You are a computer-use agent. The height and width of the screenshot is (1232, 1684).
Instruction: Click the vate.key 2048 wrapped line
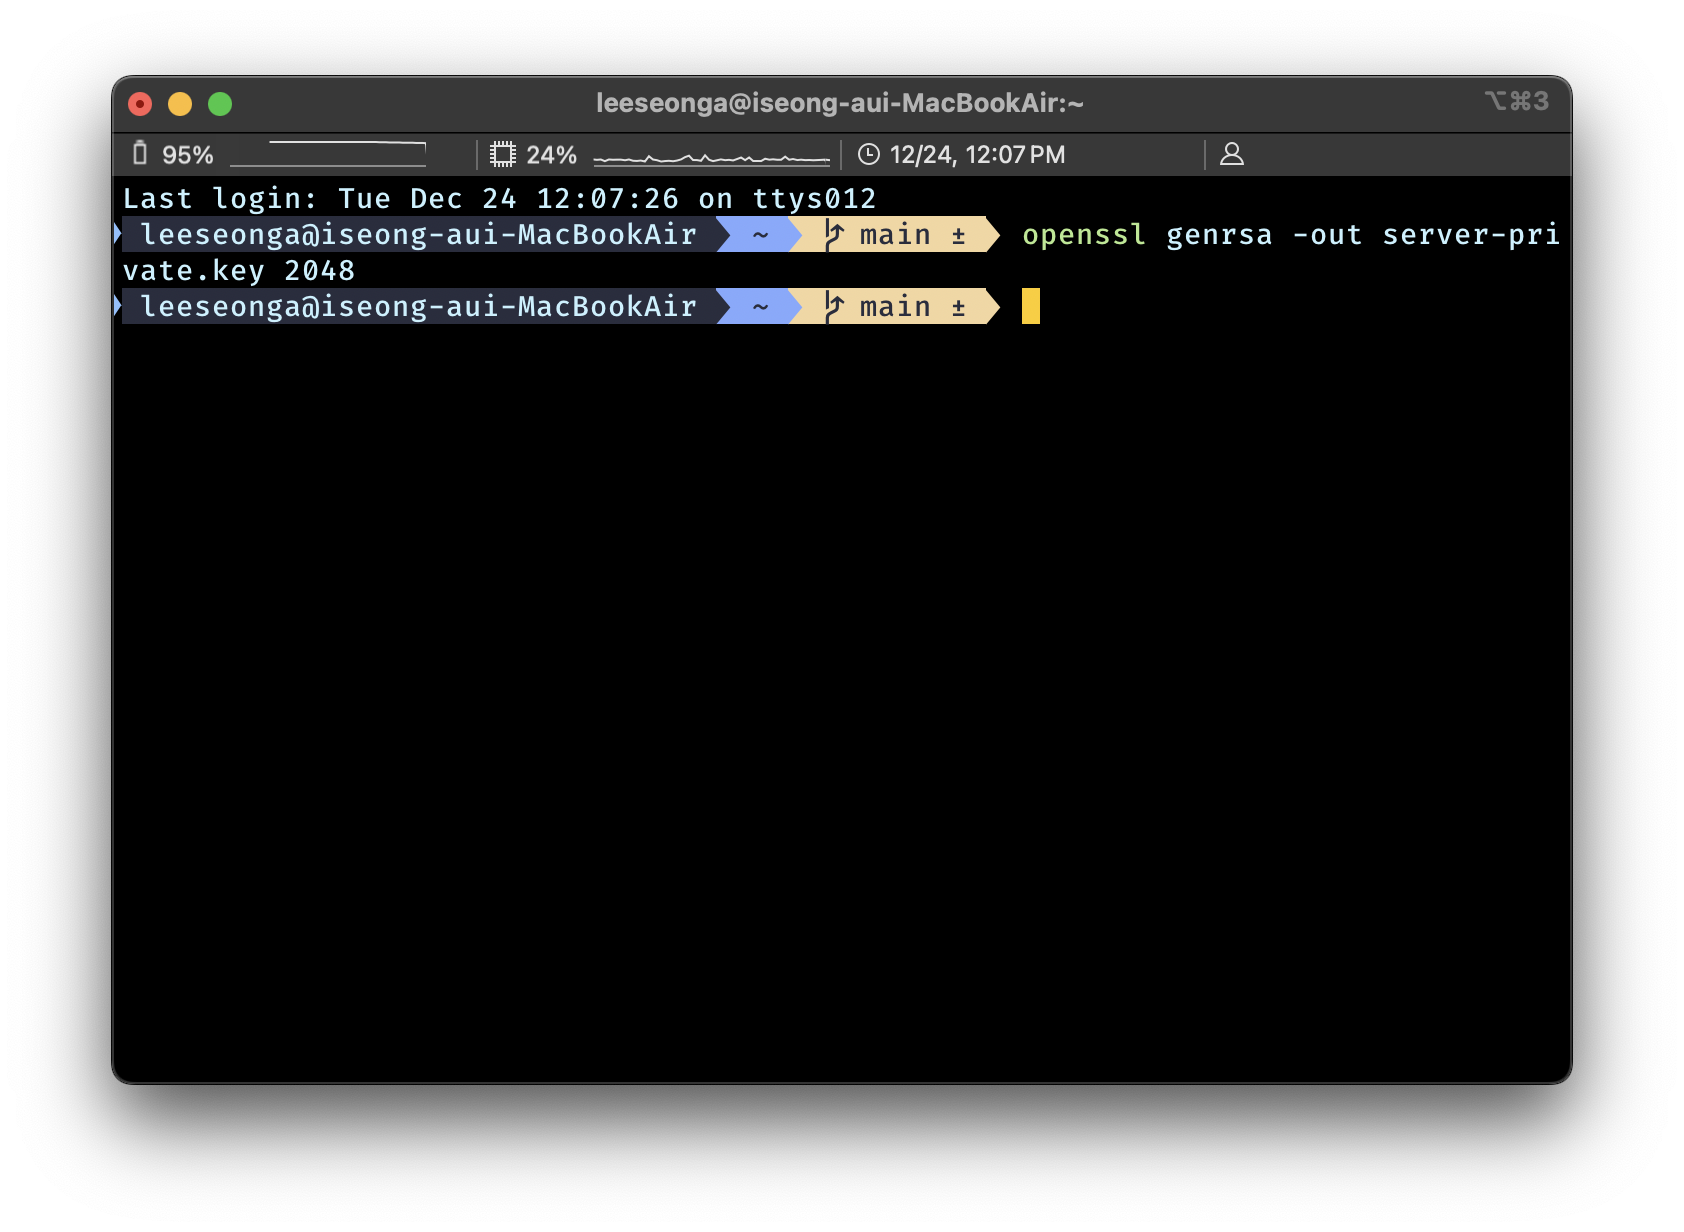click(x=239, y=271)
